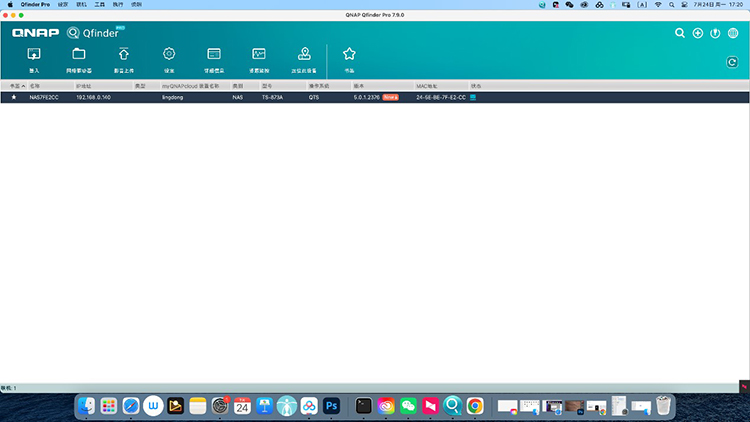Open the Resource Monitor icon

259,54
